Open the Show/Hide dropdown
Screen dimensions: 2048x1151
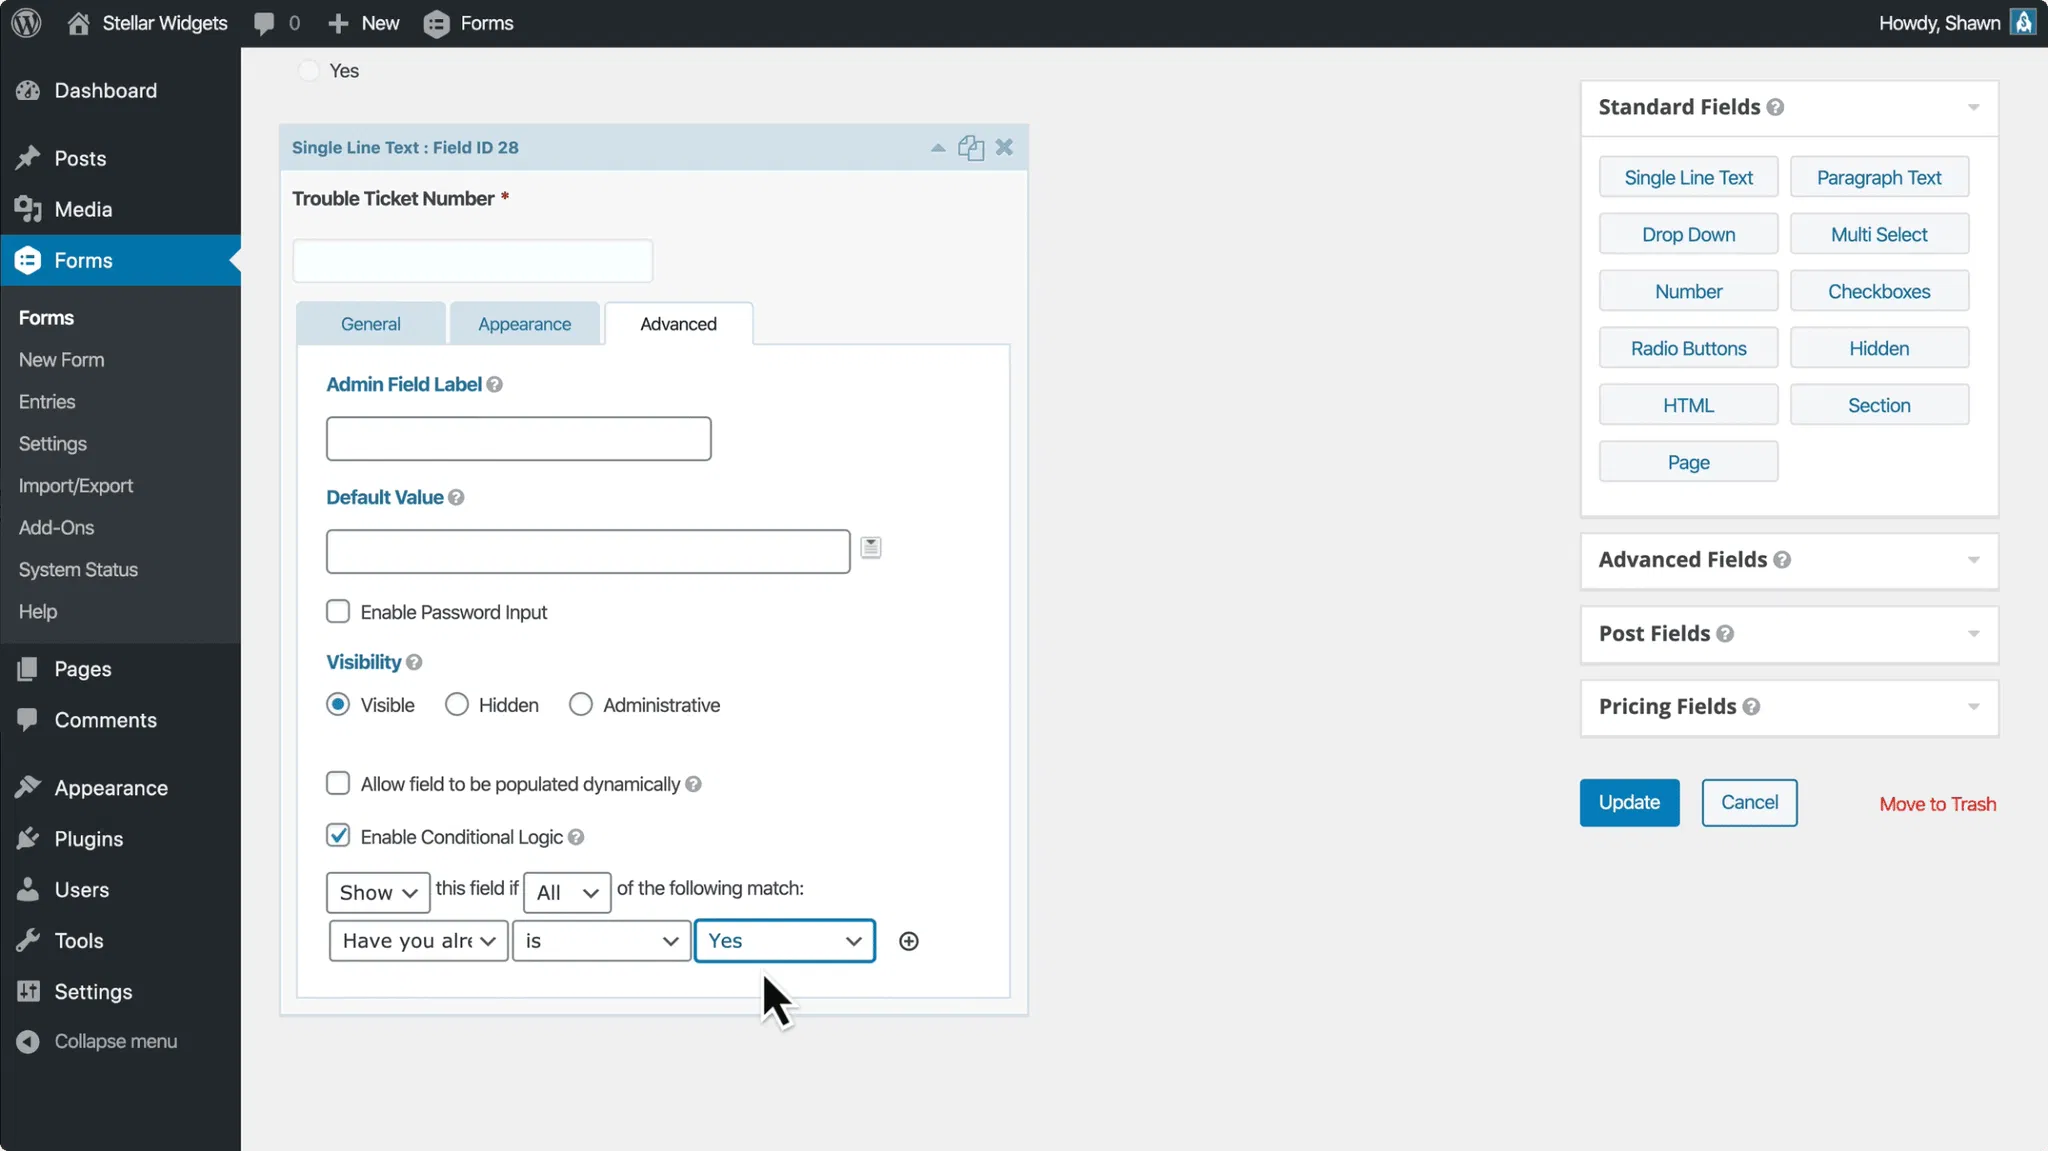click(x=378, y=892)
